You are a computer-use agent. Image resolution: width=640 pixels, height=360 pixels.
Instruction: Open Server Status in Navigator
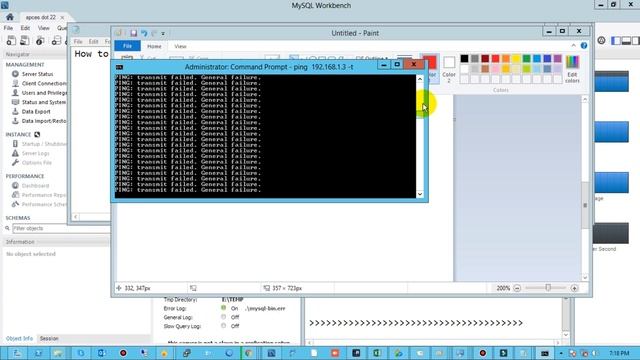pos(37,74)
